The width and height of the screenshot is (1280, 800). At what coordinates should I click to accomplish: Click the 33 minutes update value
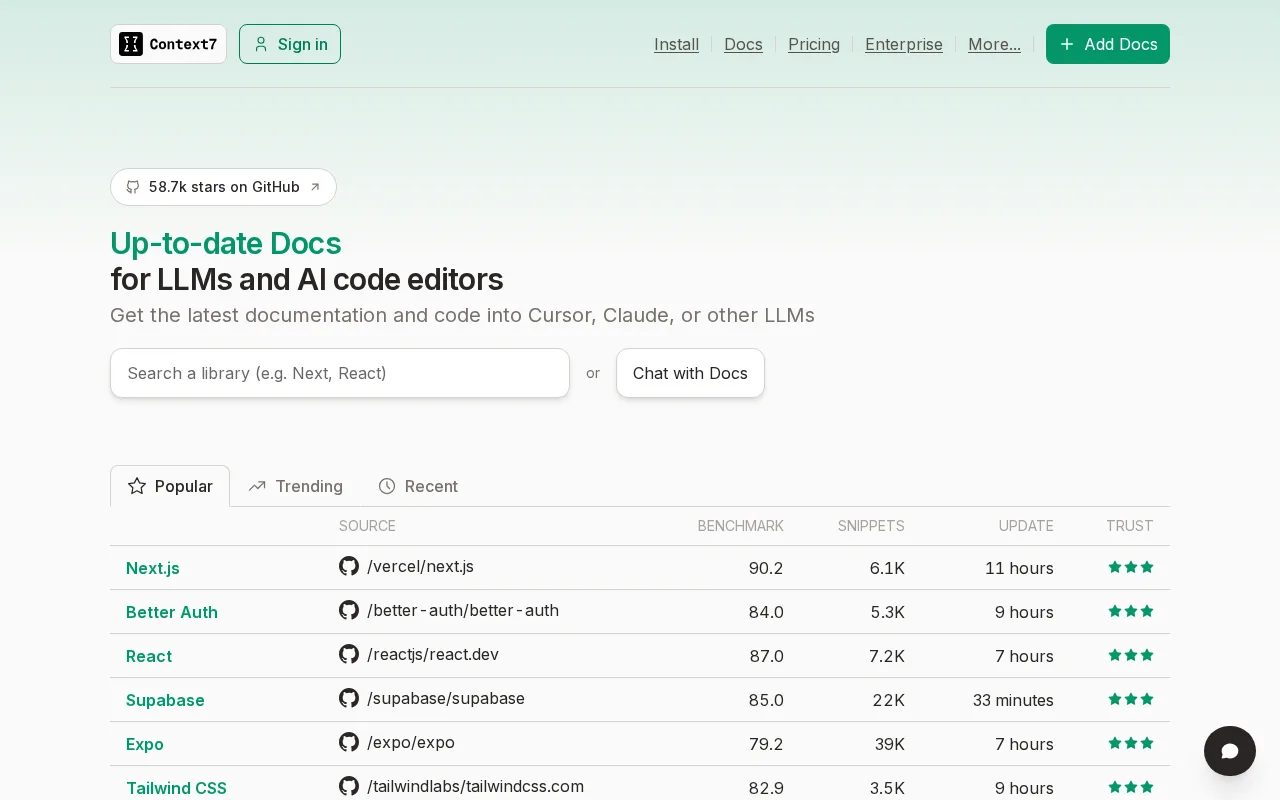coord(1013,700)
